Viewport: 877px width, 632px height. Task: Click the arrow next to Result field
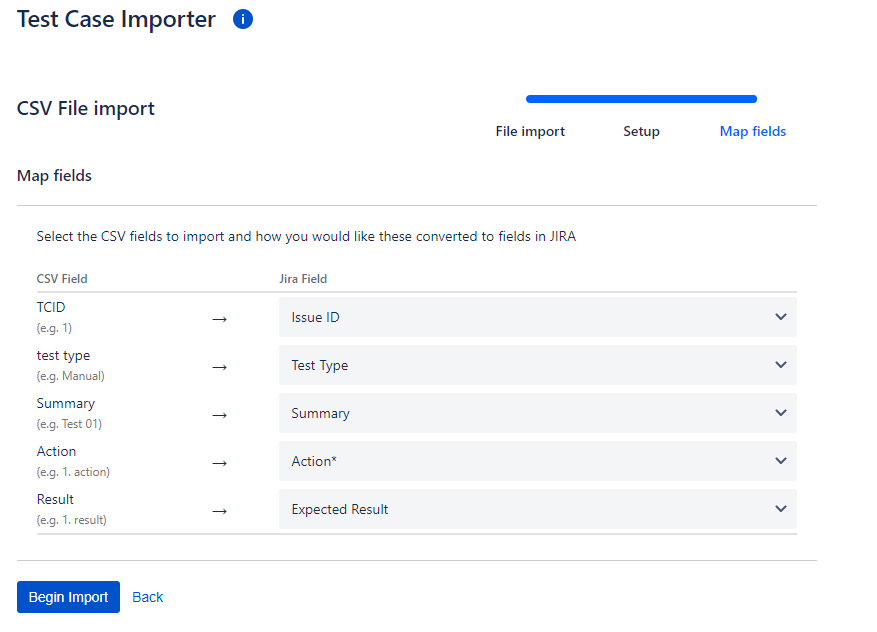coord(220,511)
